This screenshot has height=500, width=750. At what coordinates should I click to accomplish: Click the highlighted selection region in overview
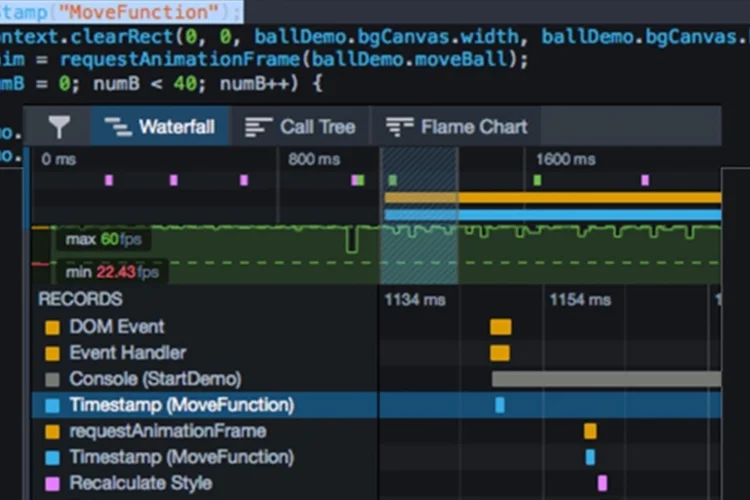click(x=419, y=216)
